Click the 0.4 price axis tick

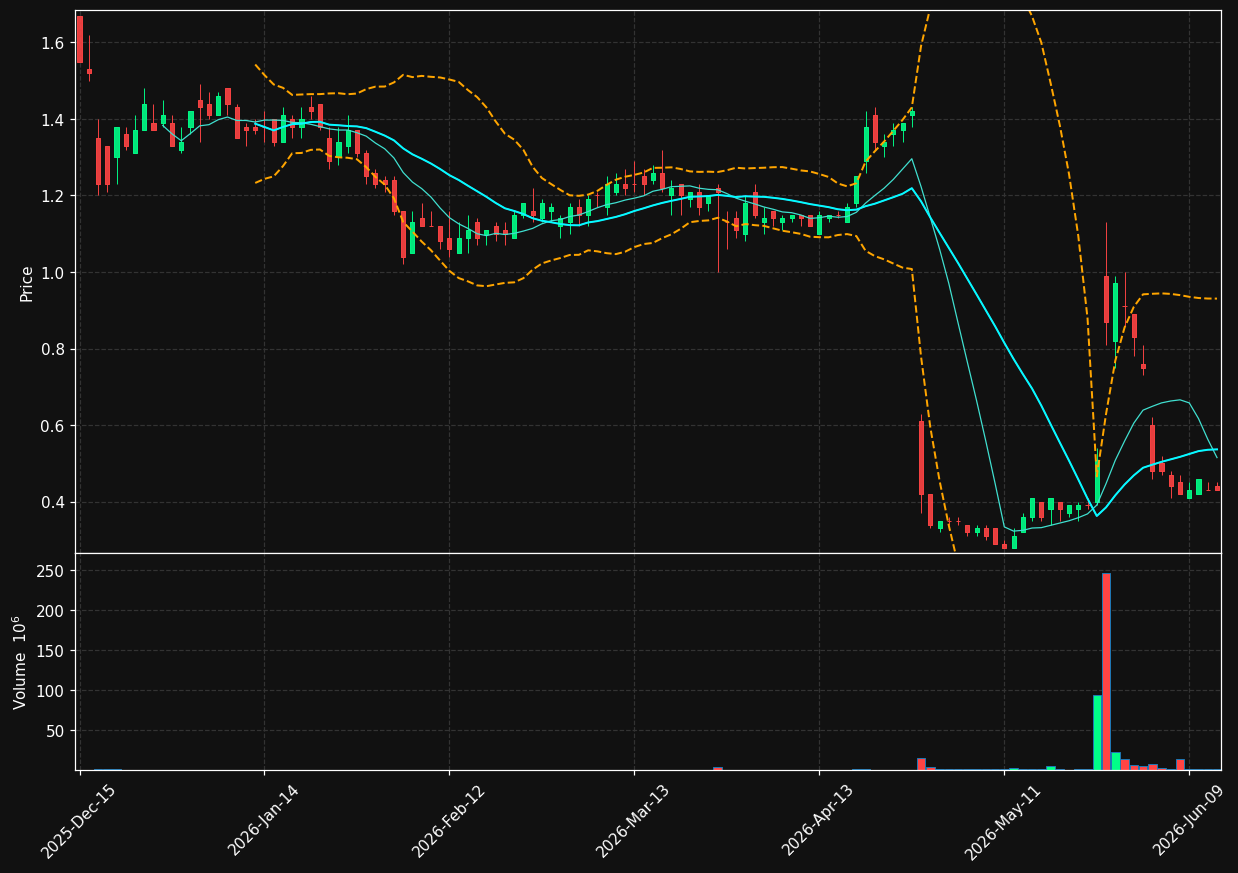54,502
